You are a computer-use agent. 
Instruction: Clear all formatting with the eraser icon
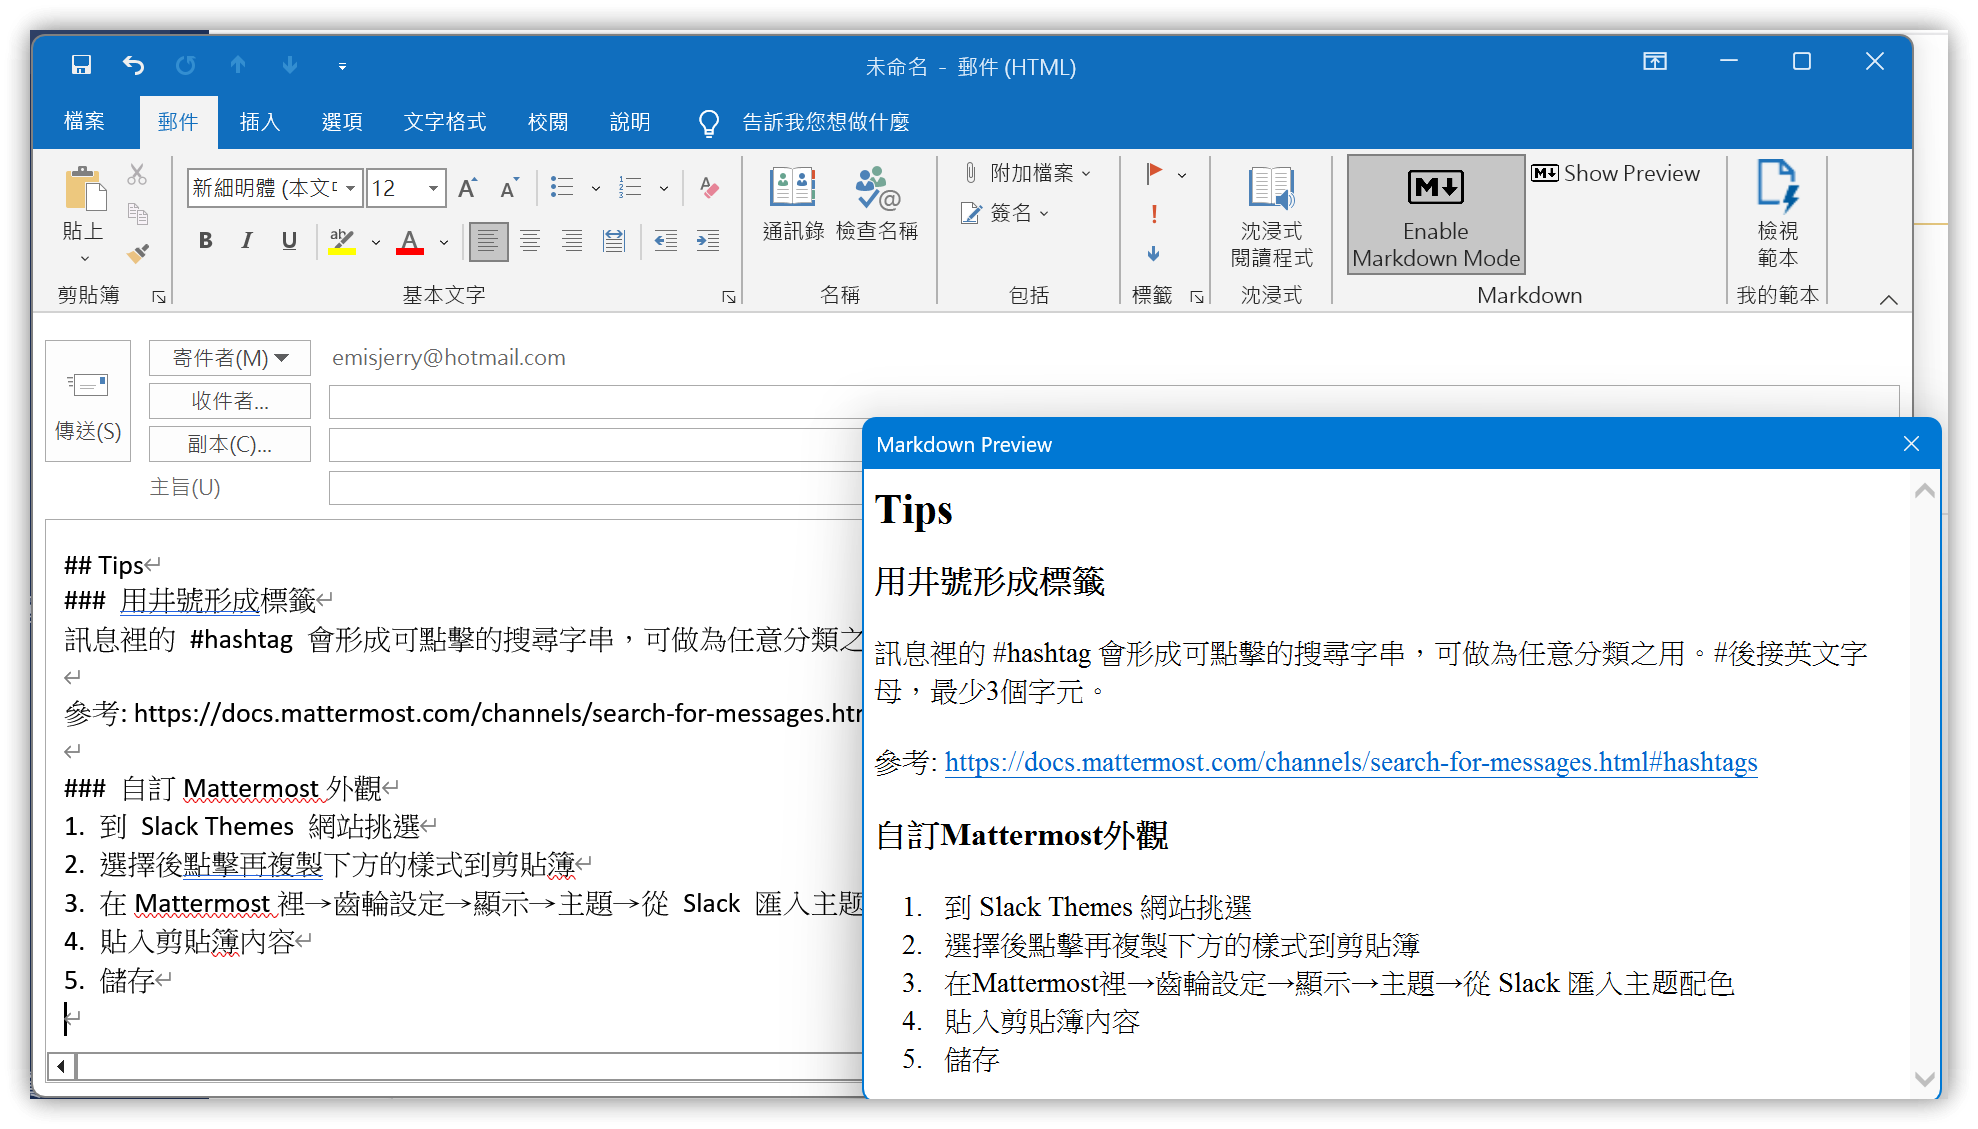(x=709, y=187)
